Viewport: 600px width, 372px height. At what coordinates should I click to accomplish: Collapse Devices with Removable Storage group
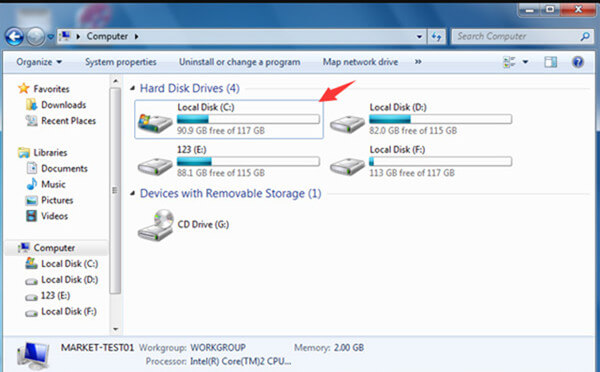click(132, 194)
